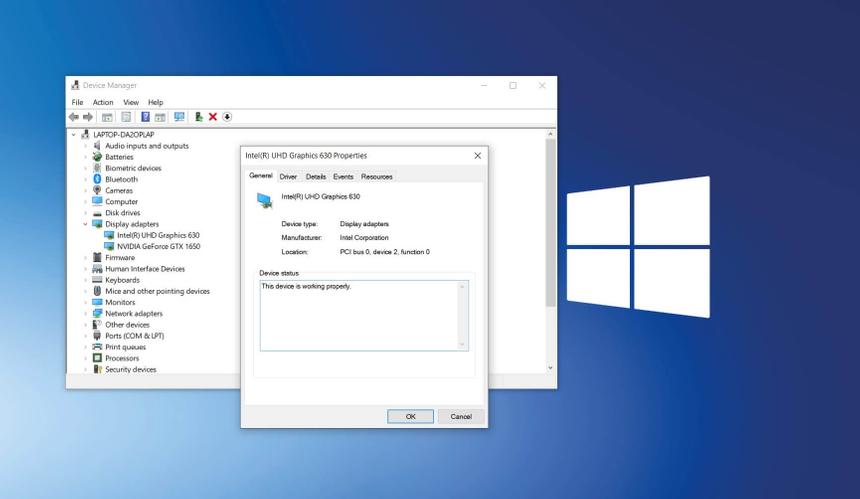This screenshot has width=860, height=499.
Task: Click the Bluetooth category icon
Action: [x=97, y=179]
